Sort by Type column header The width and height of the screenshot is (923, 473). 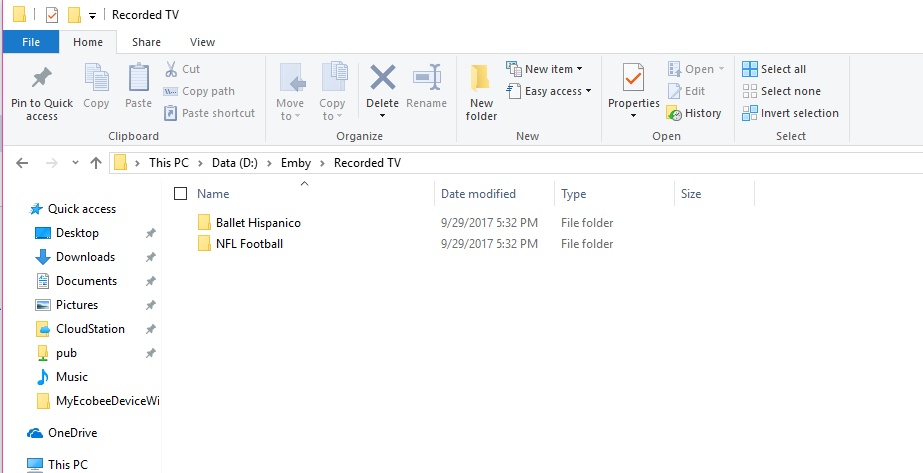point(573,194)
